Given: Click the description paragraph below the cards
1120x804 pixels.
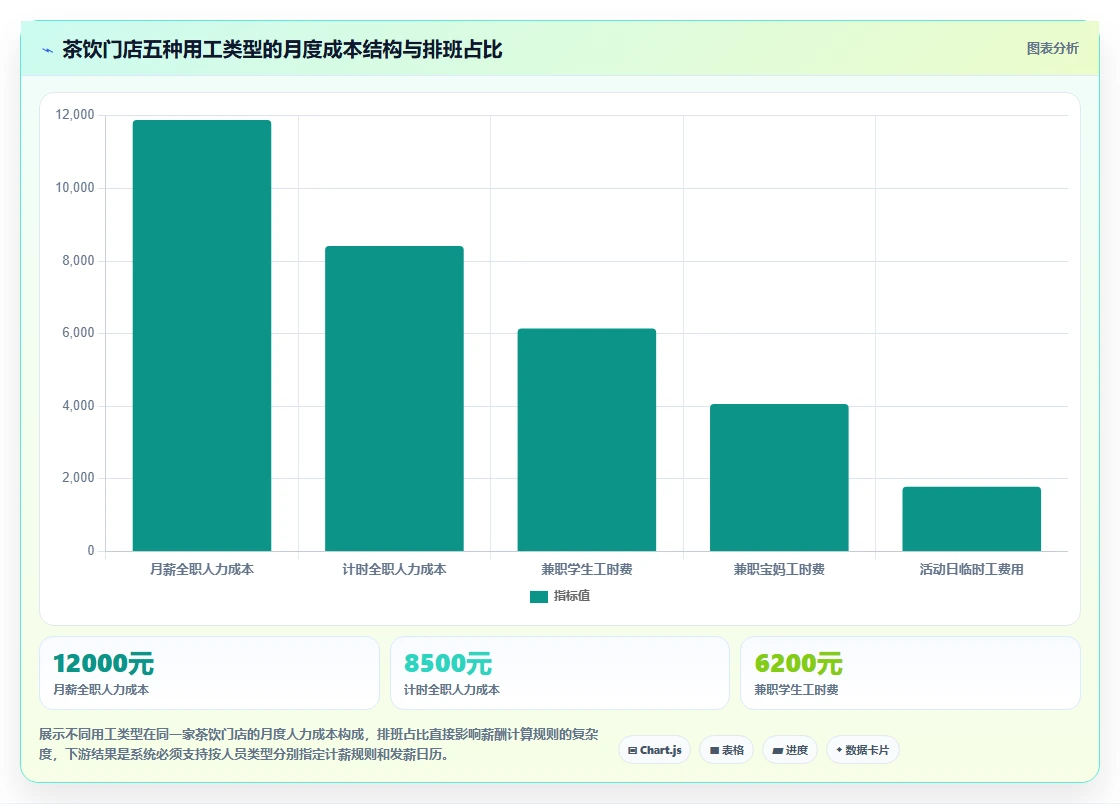Looking at the screenshot, I should point(319,744).
